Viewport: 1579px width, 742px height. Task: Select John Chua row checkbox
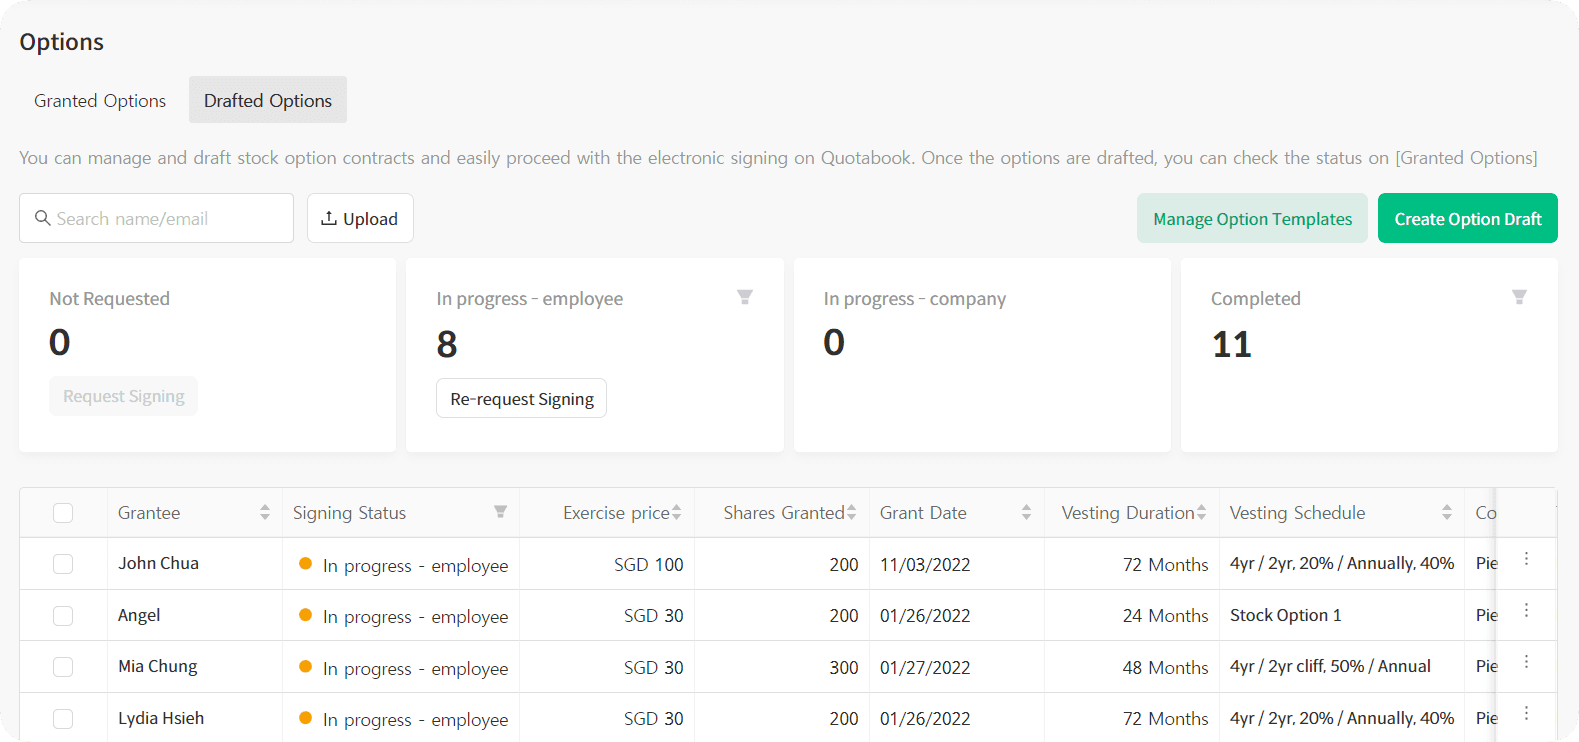[x=63, y=564]
